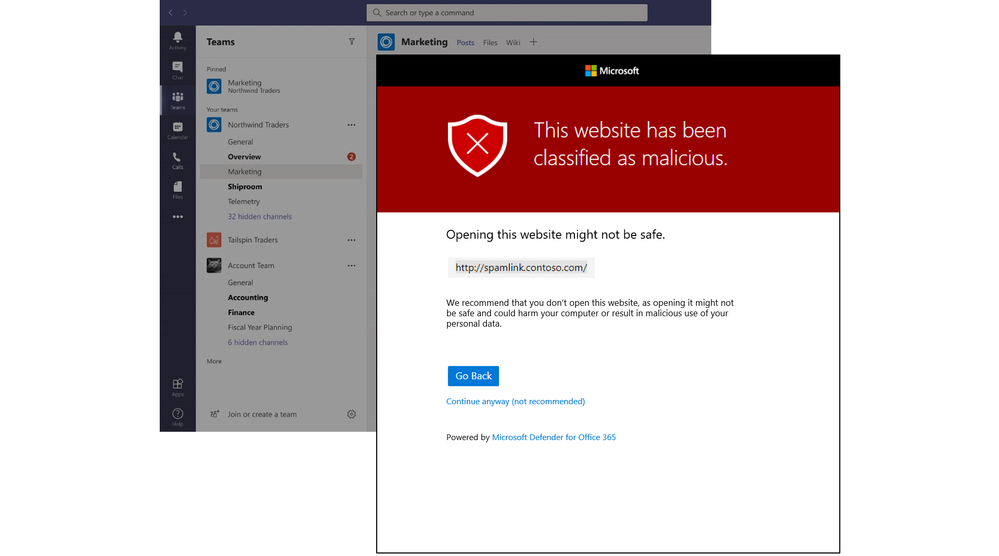Select Northwind Traders team name
This screenshot has height=556, width=999.
click(x=258, y=125)
